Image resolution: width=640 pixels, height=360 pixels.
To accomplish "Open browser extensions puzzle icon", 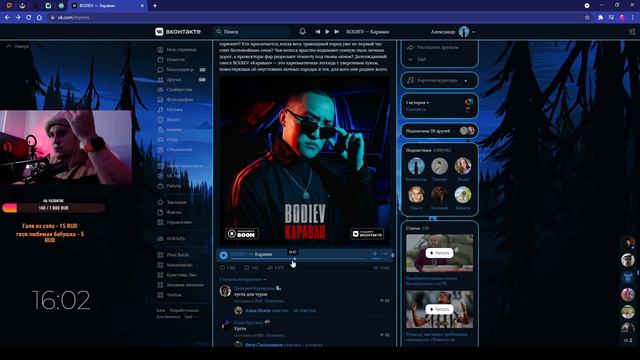I will [600, 18].
